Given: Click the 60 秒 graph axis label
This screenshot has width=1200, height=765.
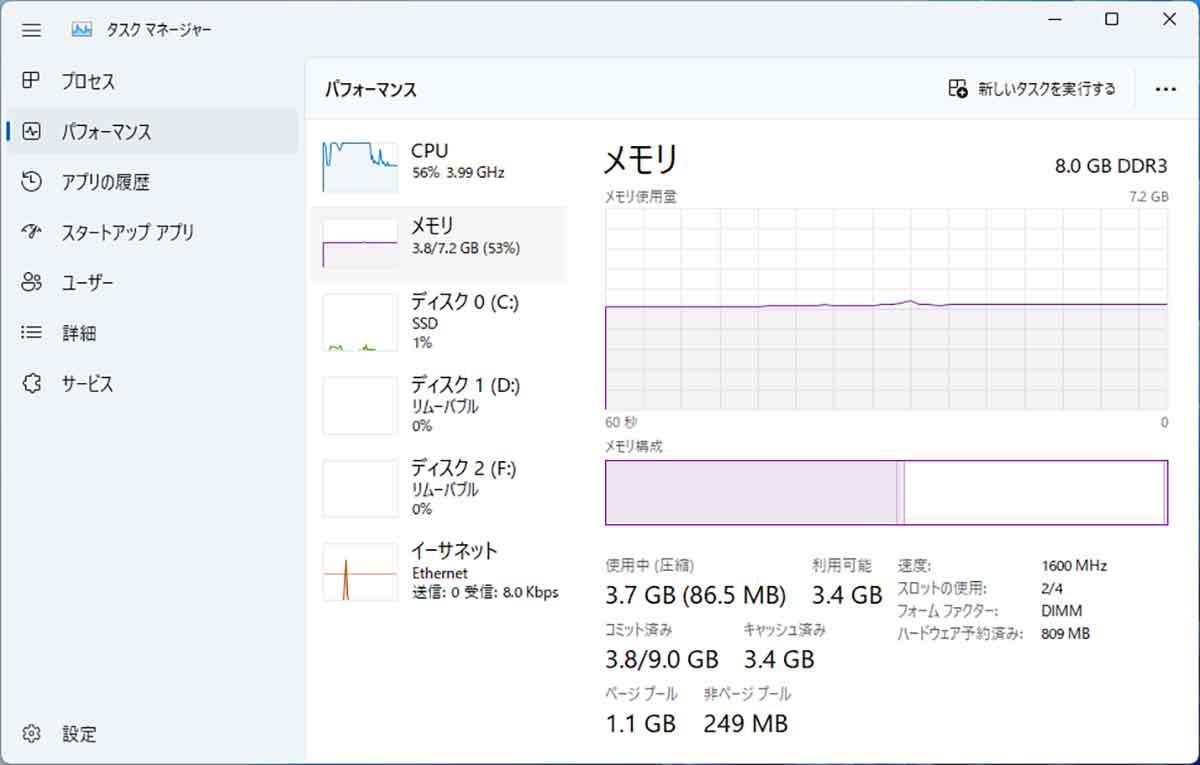Looking at the screenshot, I should 621,422.
